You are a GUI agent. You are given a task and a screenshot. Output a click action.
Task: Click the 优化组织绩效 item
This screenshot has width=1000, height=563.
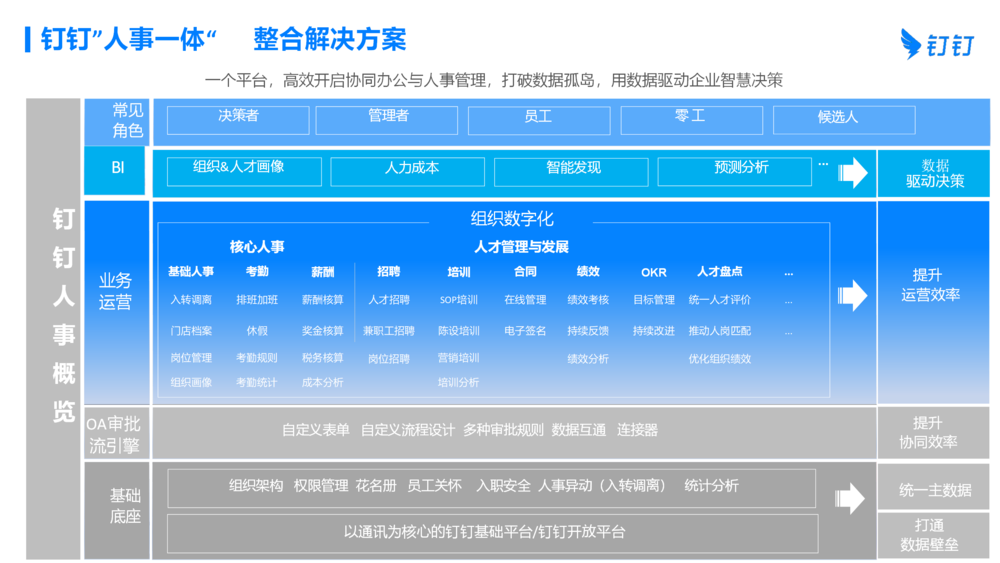[x=719, y=359]
